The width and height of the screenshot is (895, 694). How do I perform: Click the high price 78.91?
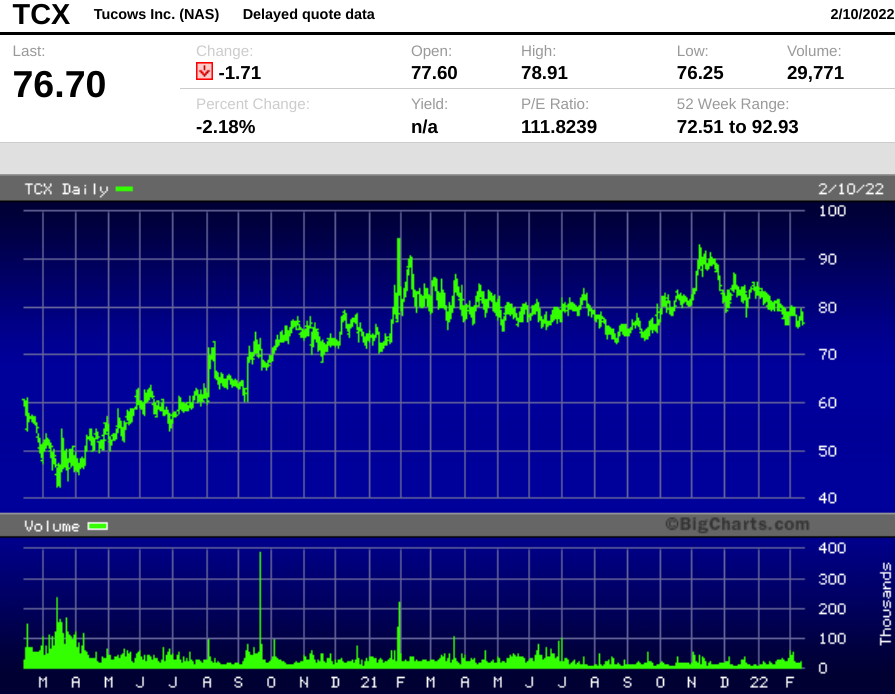point(545,72)
